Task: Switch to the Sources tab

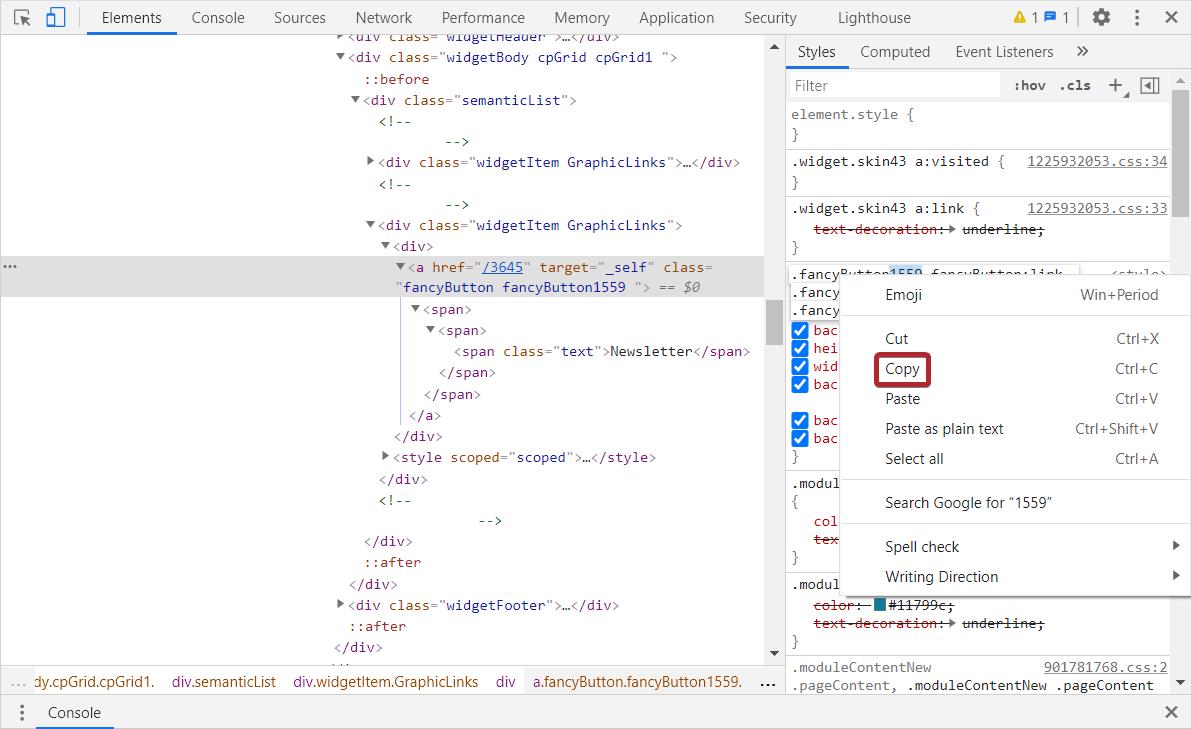Action: coord(300,17)
